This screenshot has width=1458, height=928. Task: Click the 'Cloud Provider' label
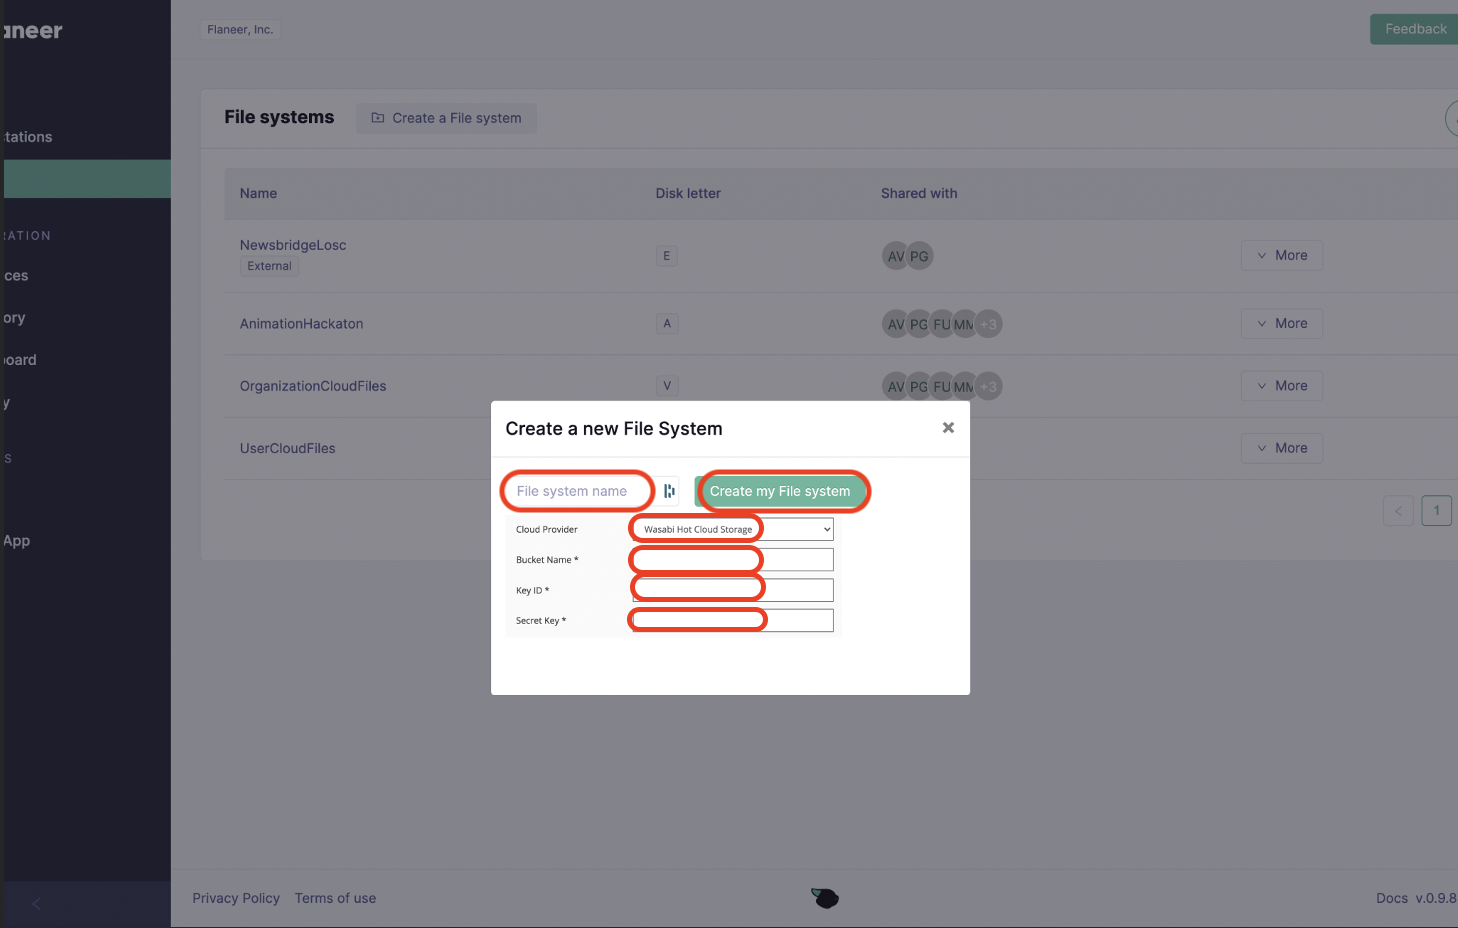tap(547, 529)
